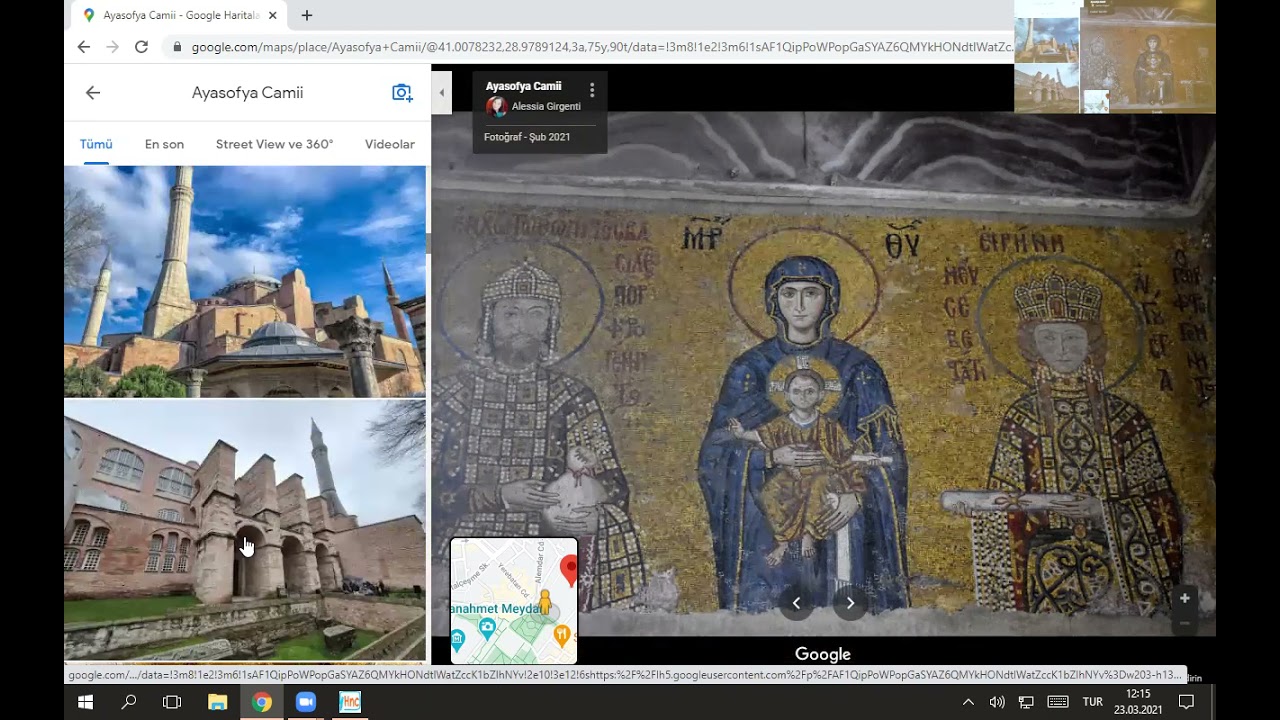
Task: Open the touch keyboard tray icon
Action: (x=1057, y=703)
